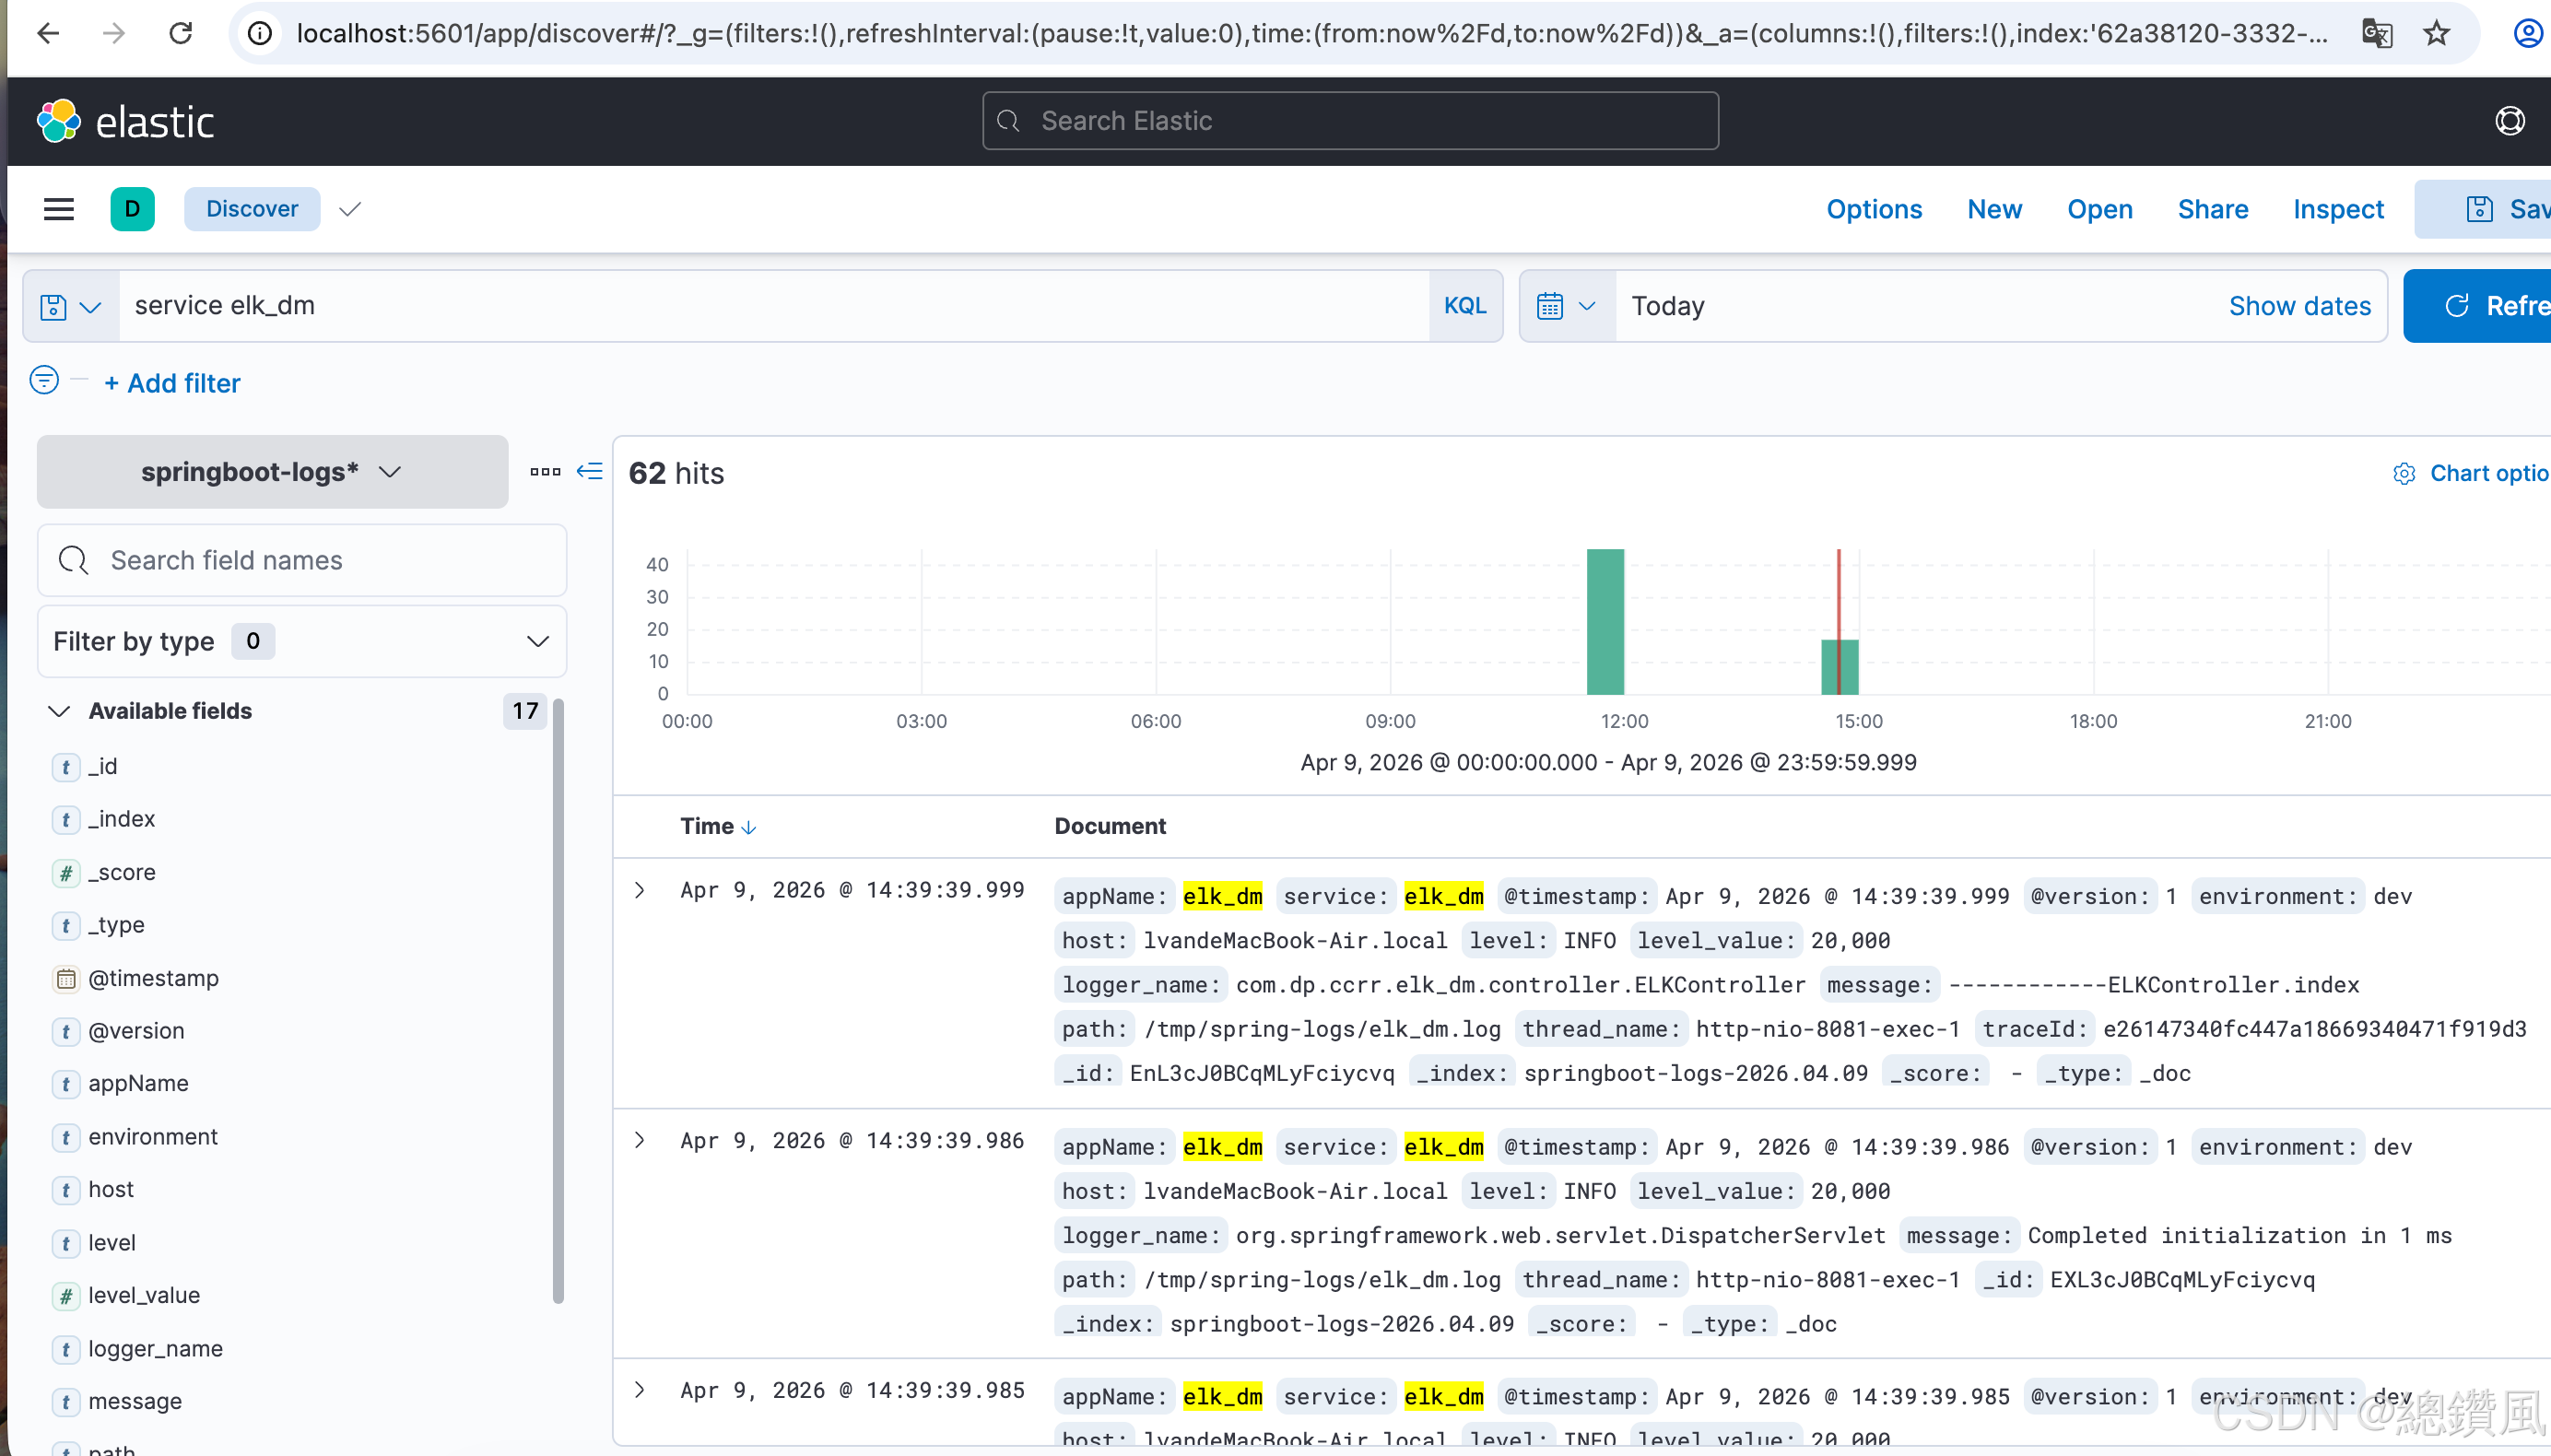Viewport: 2551px width, 1456px height.
Task: Collapse the field sidebar arrow icon
Action: 590,471
